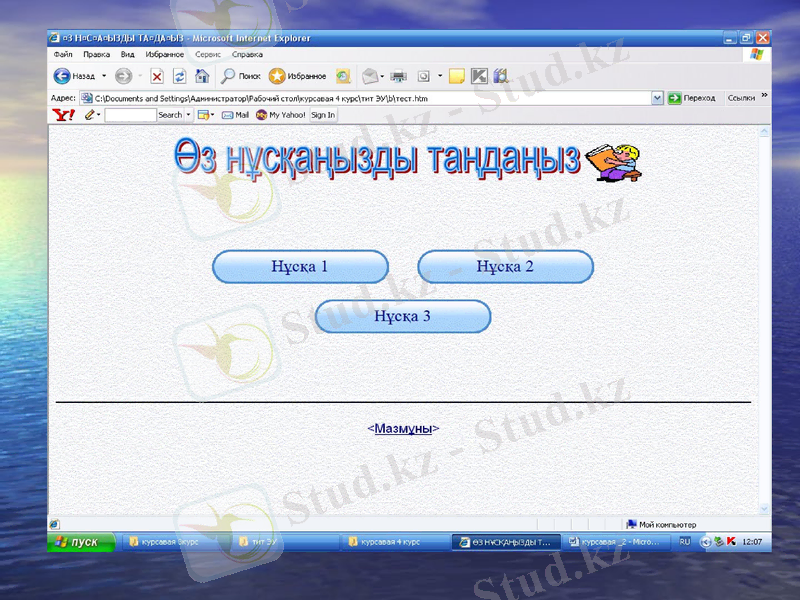Expand the Back button history dropdown
Image resolution: width=800 pixels, height=600 pixels.
coord(103,74)
